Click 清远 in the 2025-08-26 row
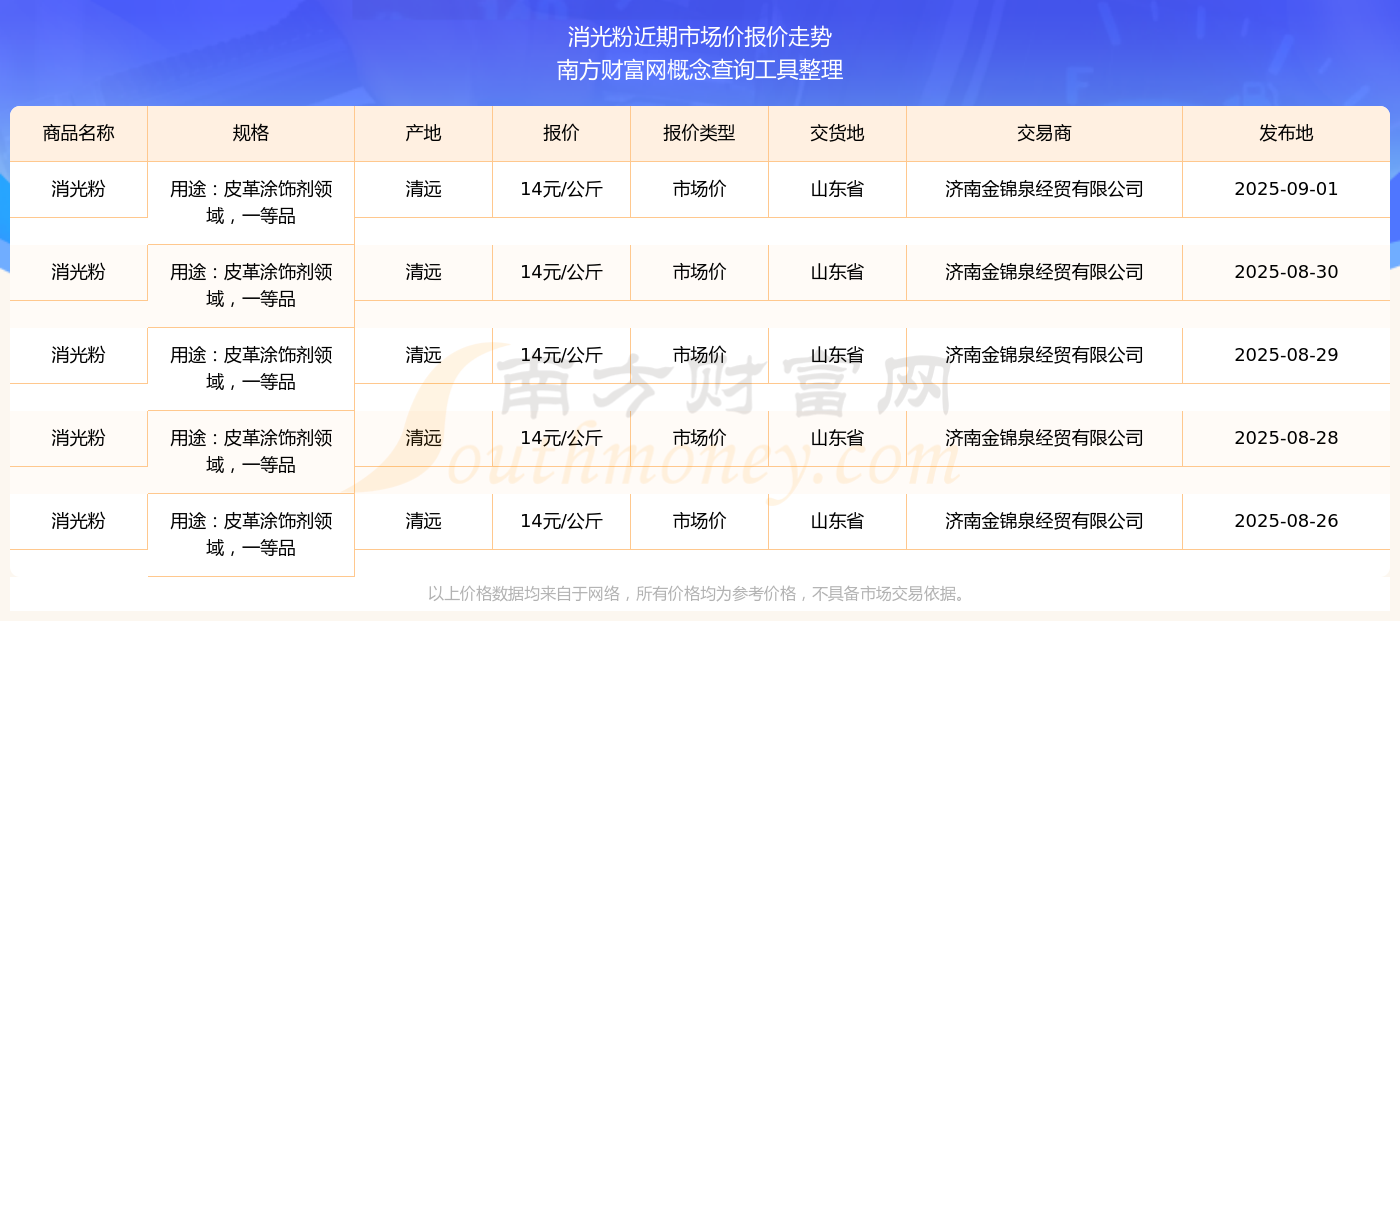Screen dimensions: 1400x1205 point(424,521)
